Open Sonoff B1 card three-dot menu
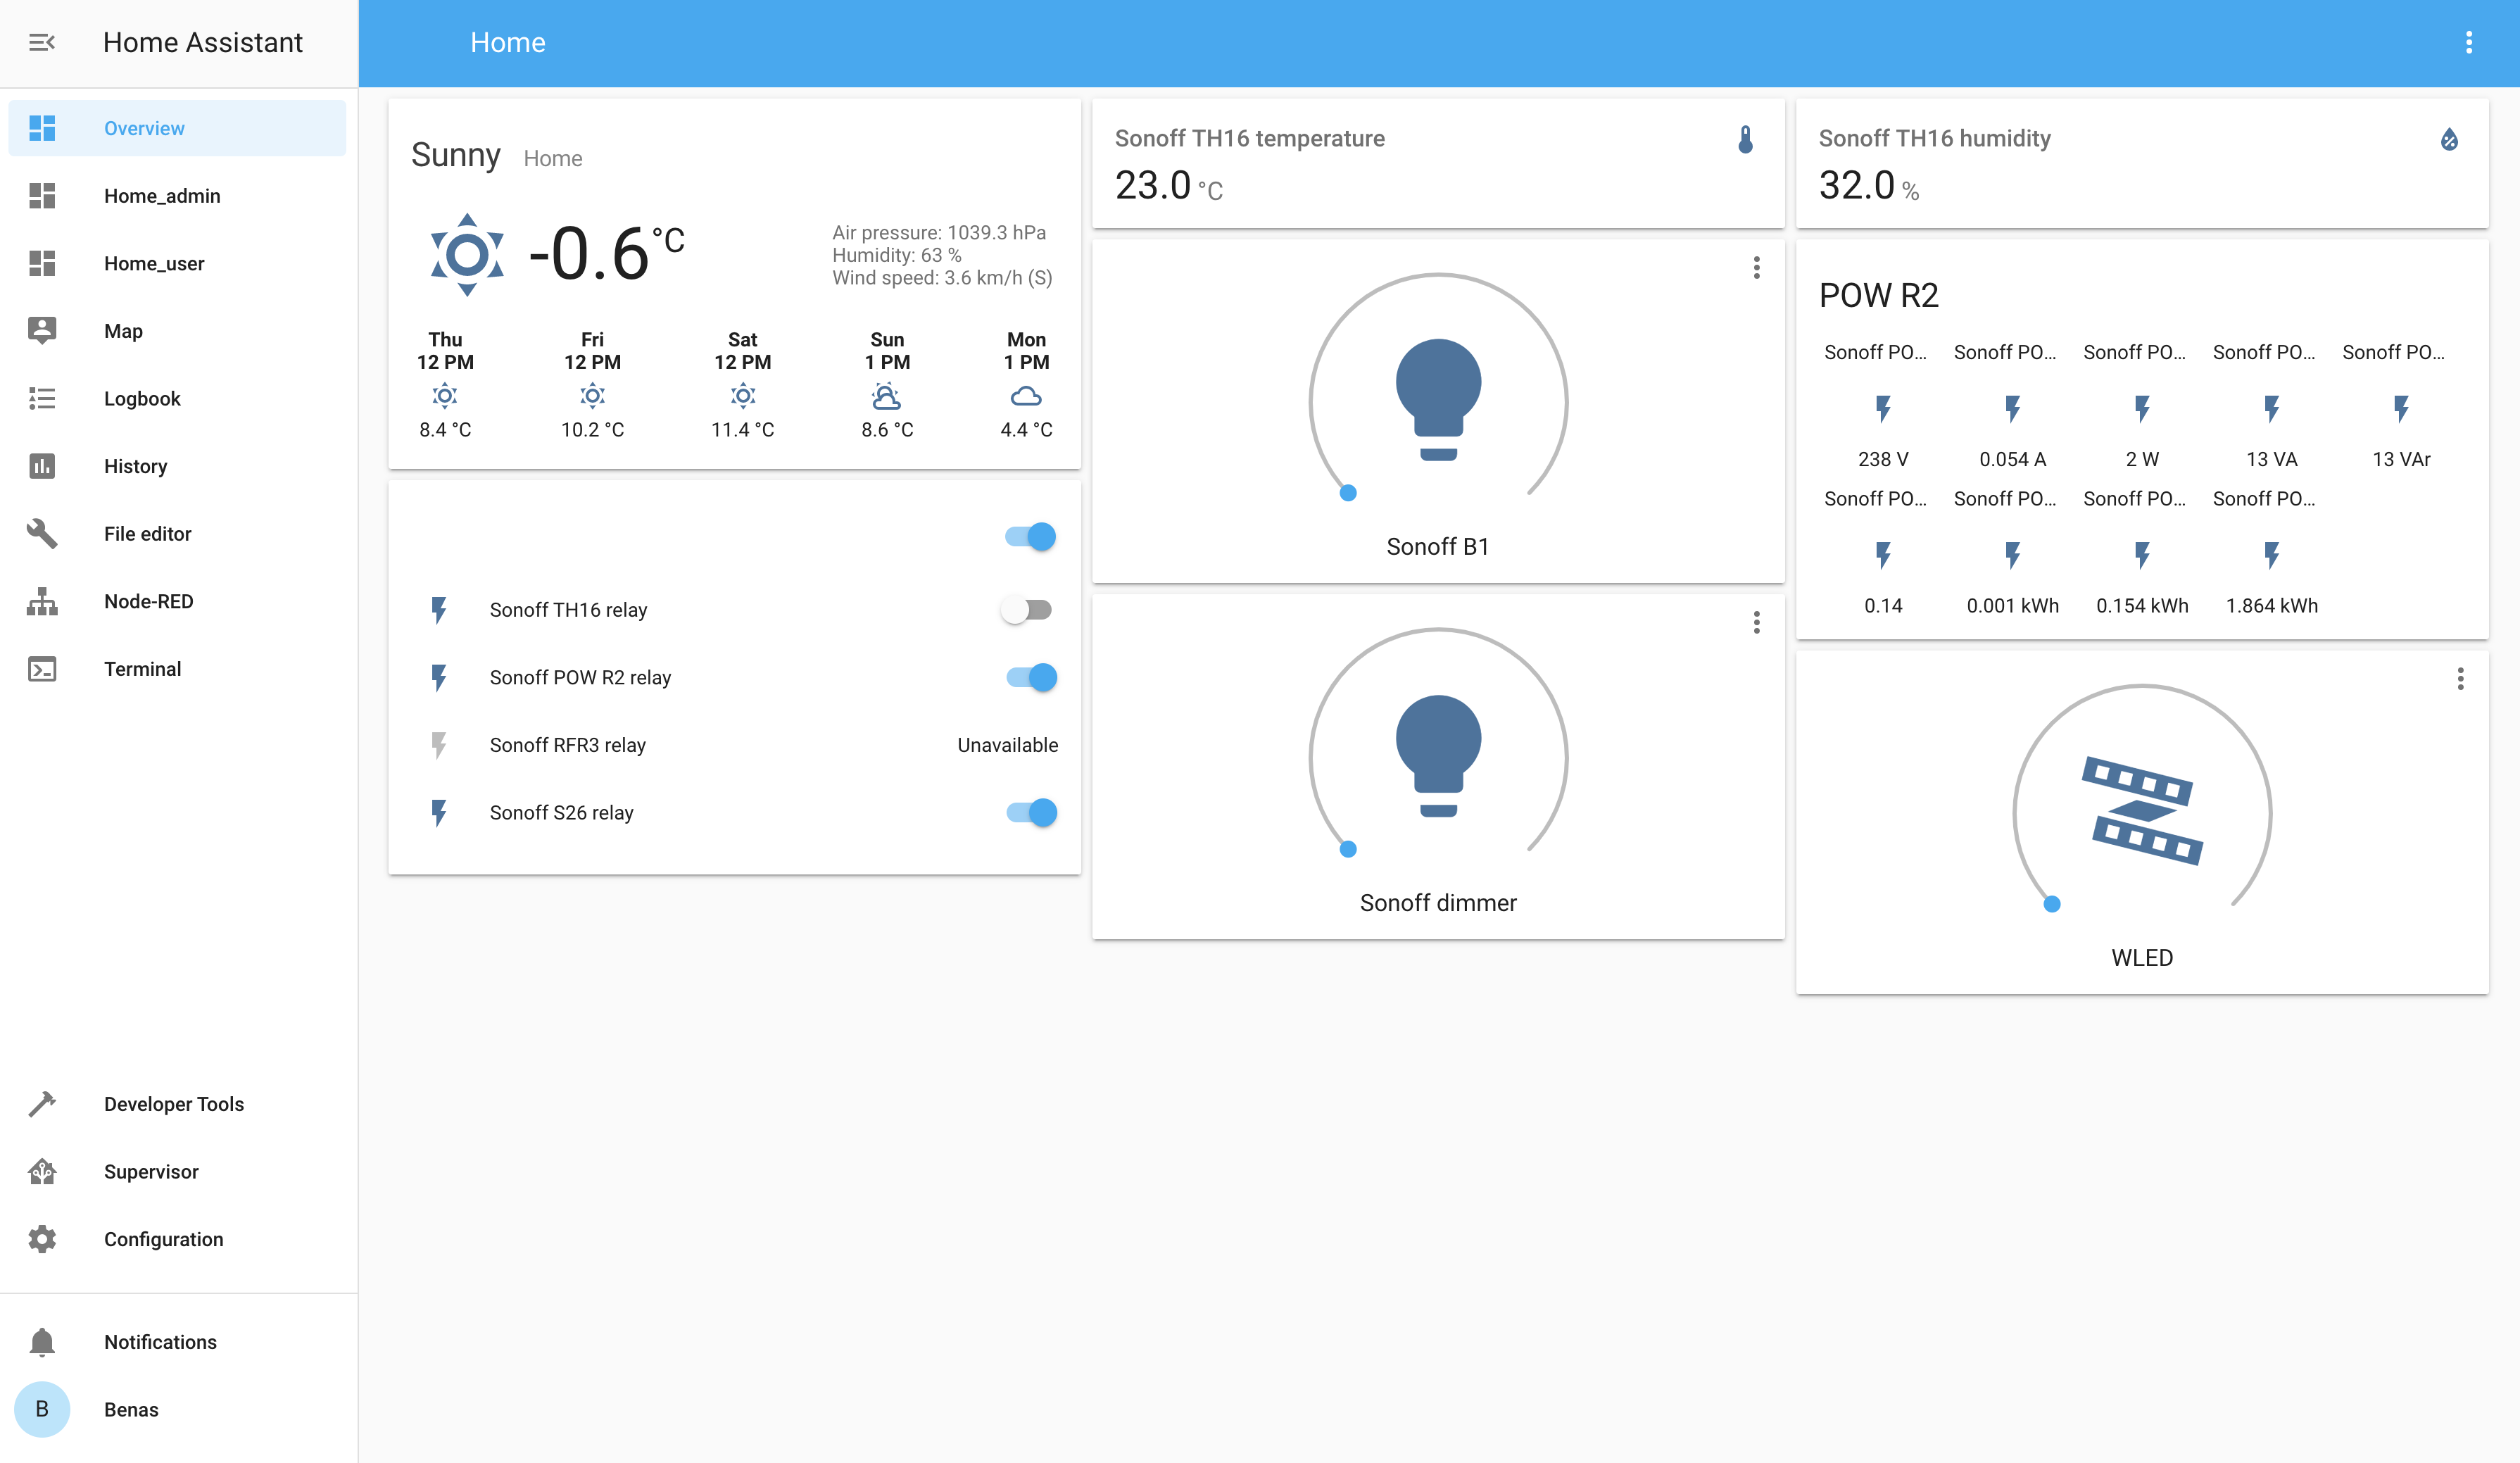 tap(1756, 267)
